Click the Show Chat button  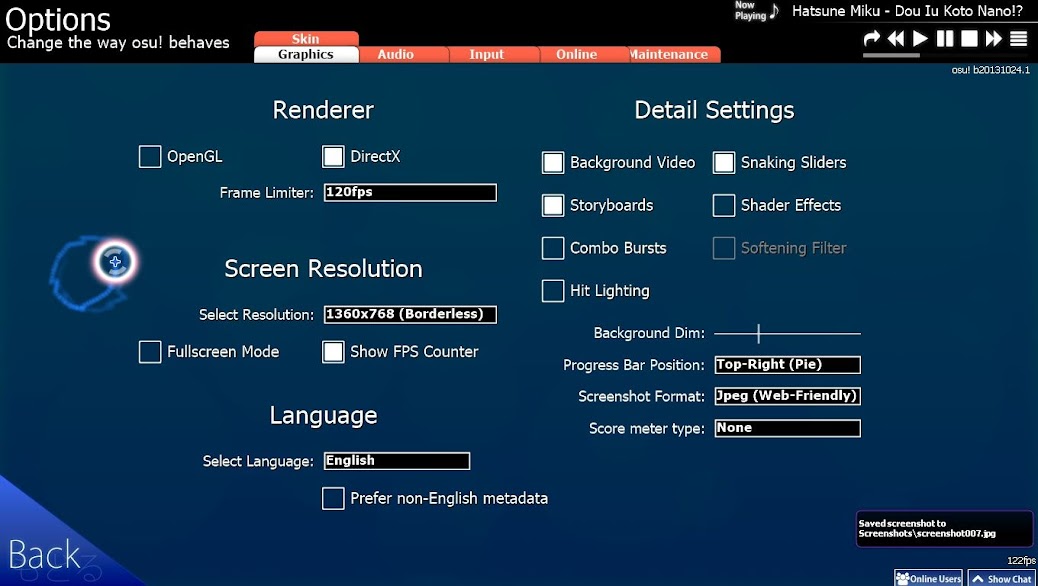click(1002, 578)
